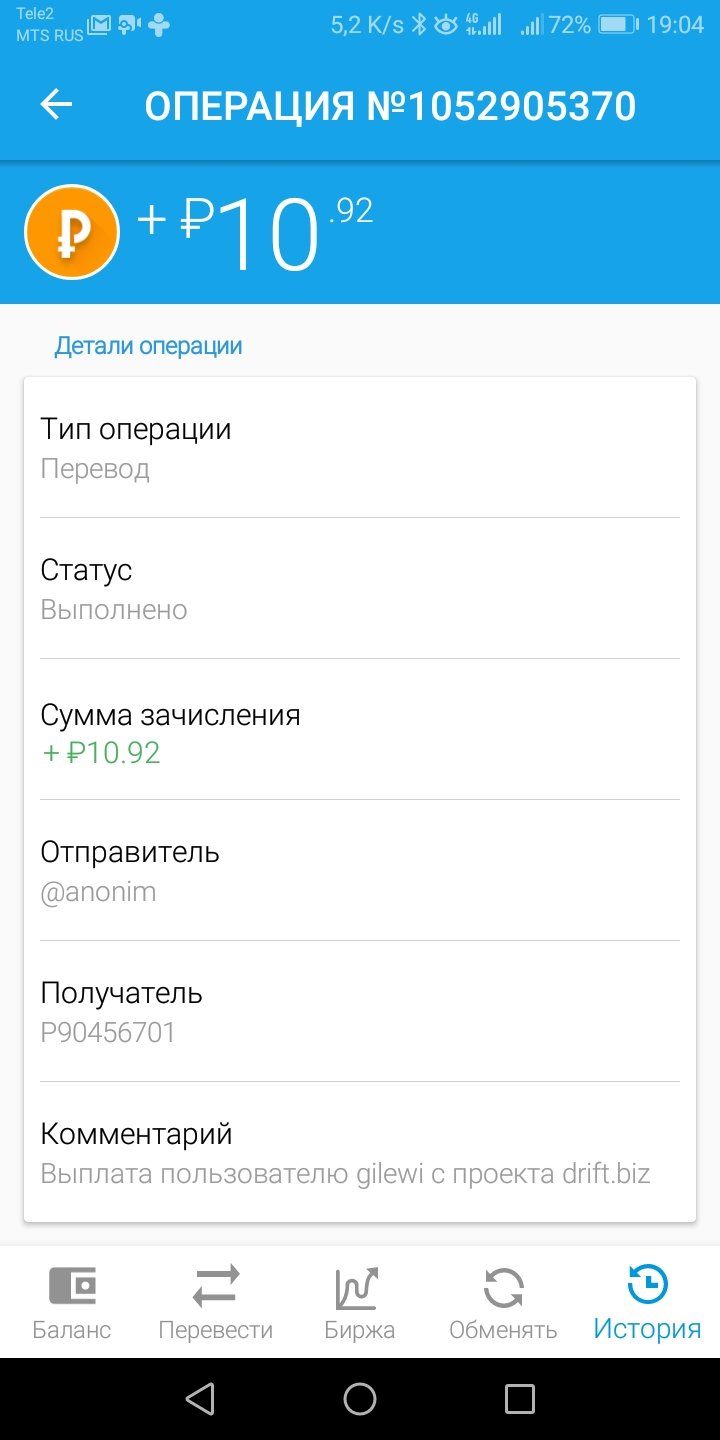720x1440 pixels.
Task: Select the История clock icon
Action: (x=647, y=1285)
